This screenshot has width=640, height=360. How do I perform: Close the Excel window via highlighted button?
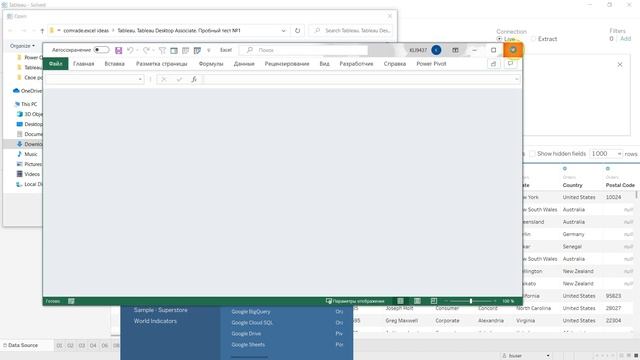click(513, 50)
